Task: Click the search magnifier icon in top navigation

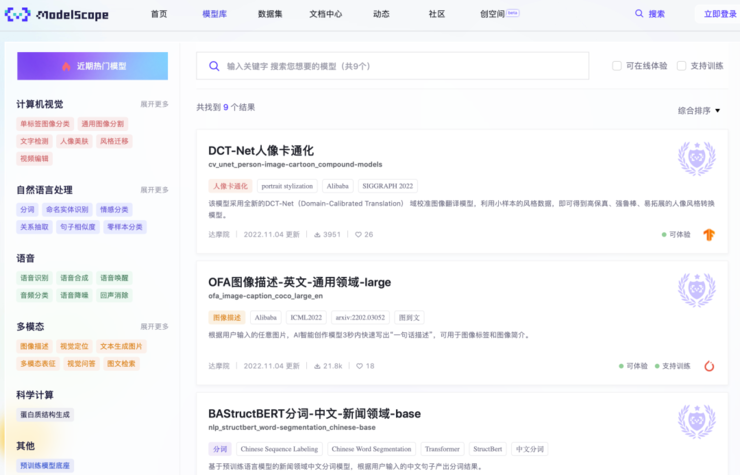Action: click(639, 13)
